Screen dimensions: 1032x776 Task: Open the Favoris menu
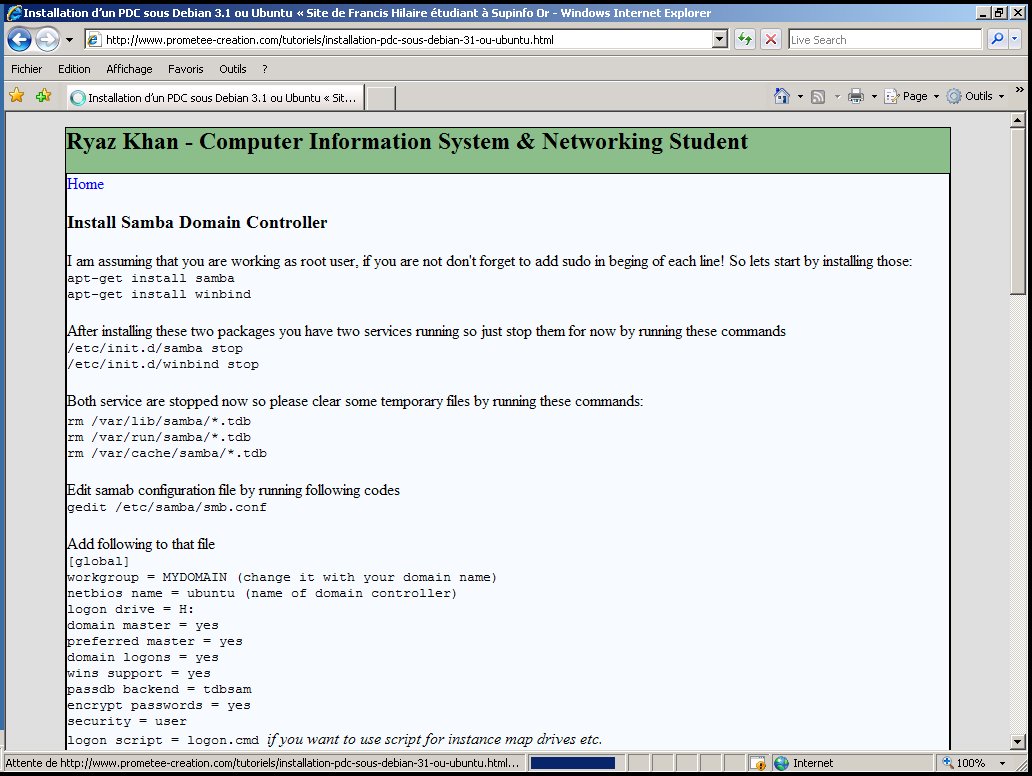186,68
